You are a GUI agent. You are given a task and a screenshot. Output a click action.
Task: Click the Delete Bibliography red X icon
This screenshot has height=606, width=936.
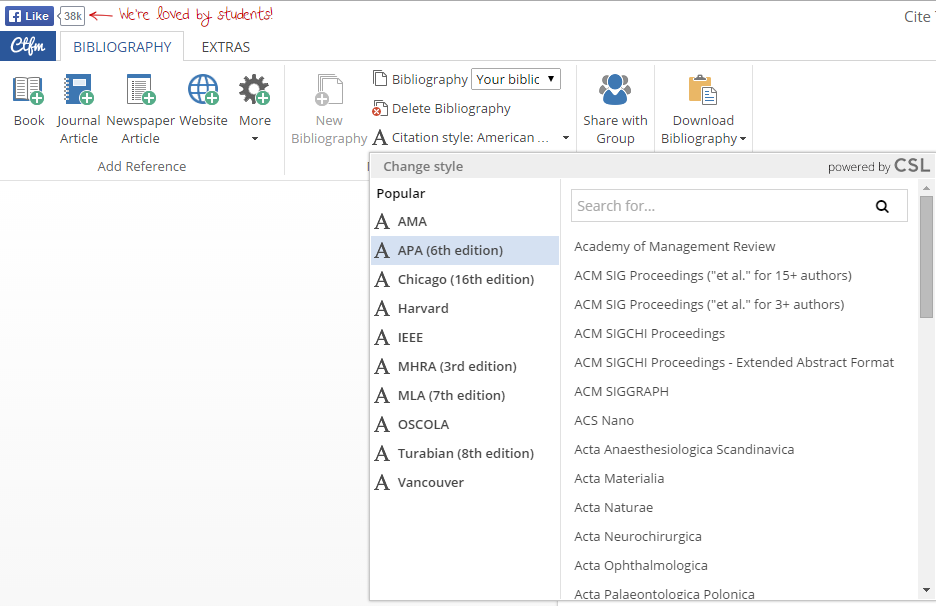pyautogui.click(x=377, y=112)
